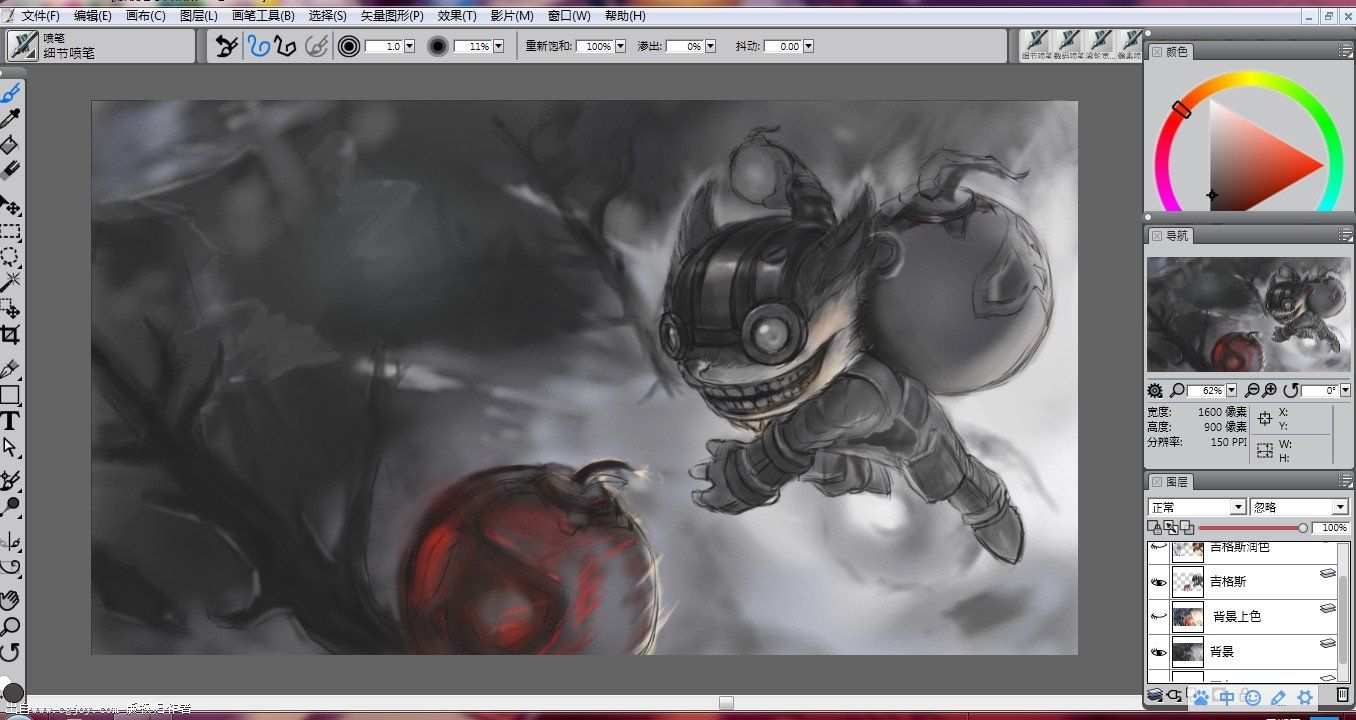Open the dynamic plugins icon at the bottom of the layers panel
This screenshot has height=720, width=1356.
(x=1173, y=694)
